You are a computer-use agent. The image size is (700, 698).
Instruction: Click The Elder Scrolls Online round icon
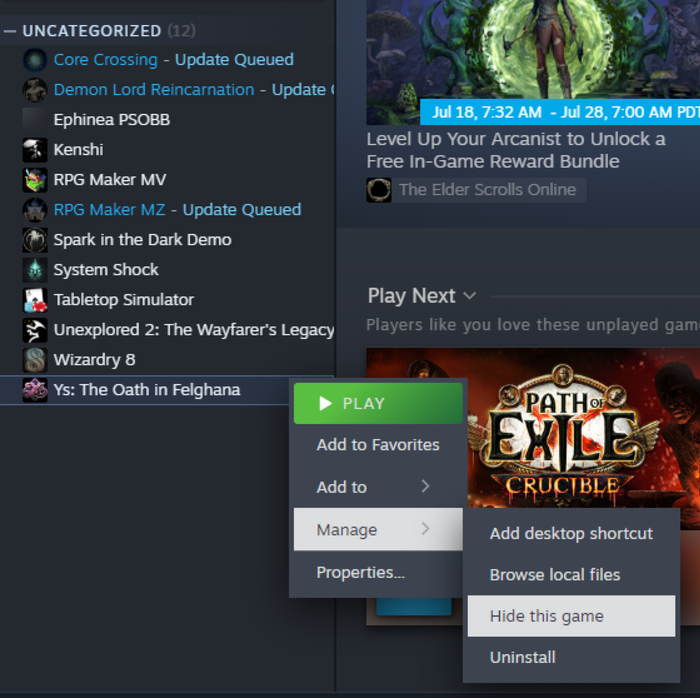click(379, 190)
